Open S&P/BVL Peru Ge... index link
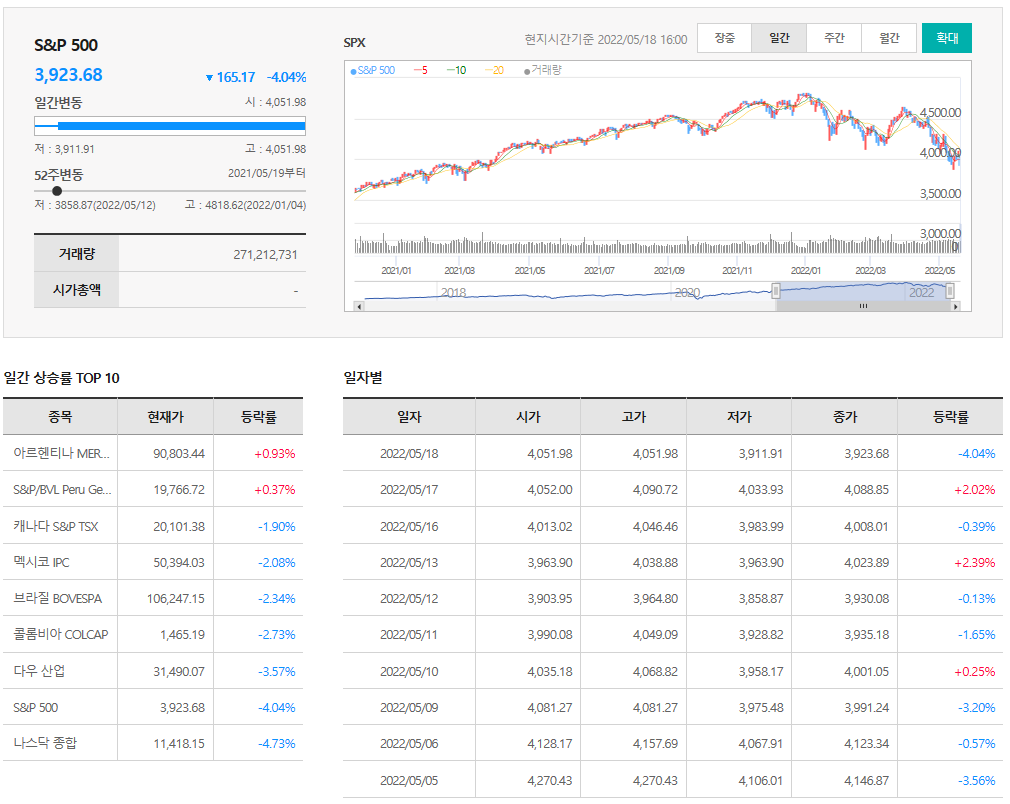Viewport: 1010px width, 804px height. pyautogui.click(x=62, y=490)
